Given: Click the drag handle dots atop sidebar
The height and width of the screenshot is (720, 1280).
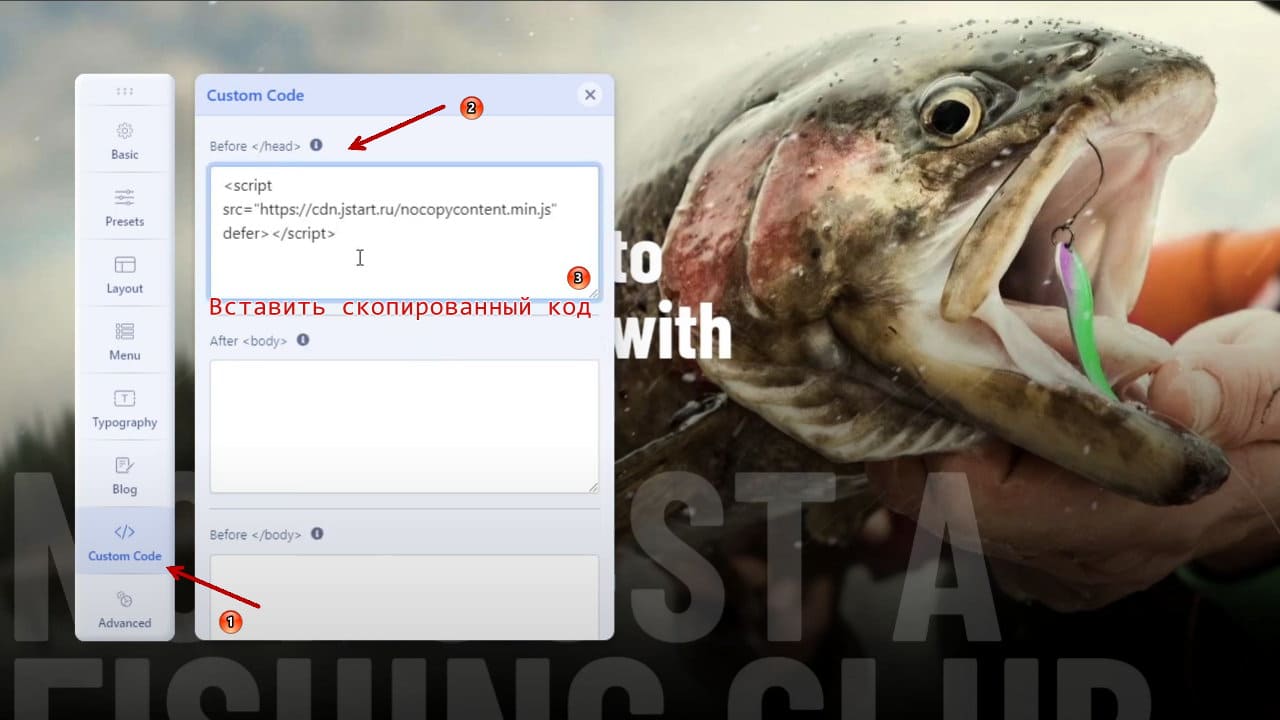Looking at the screenshot, I should coord(125,91).
